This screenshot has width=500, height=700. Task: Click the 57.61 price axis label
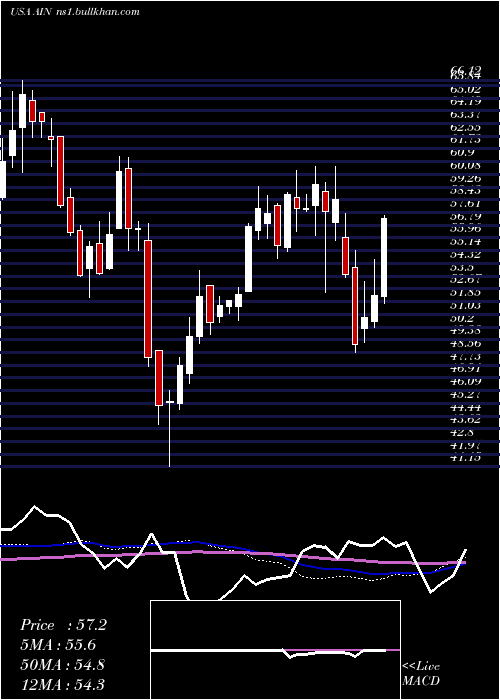(466, 204)
